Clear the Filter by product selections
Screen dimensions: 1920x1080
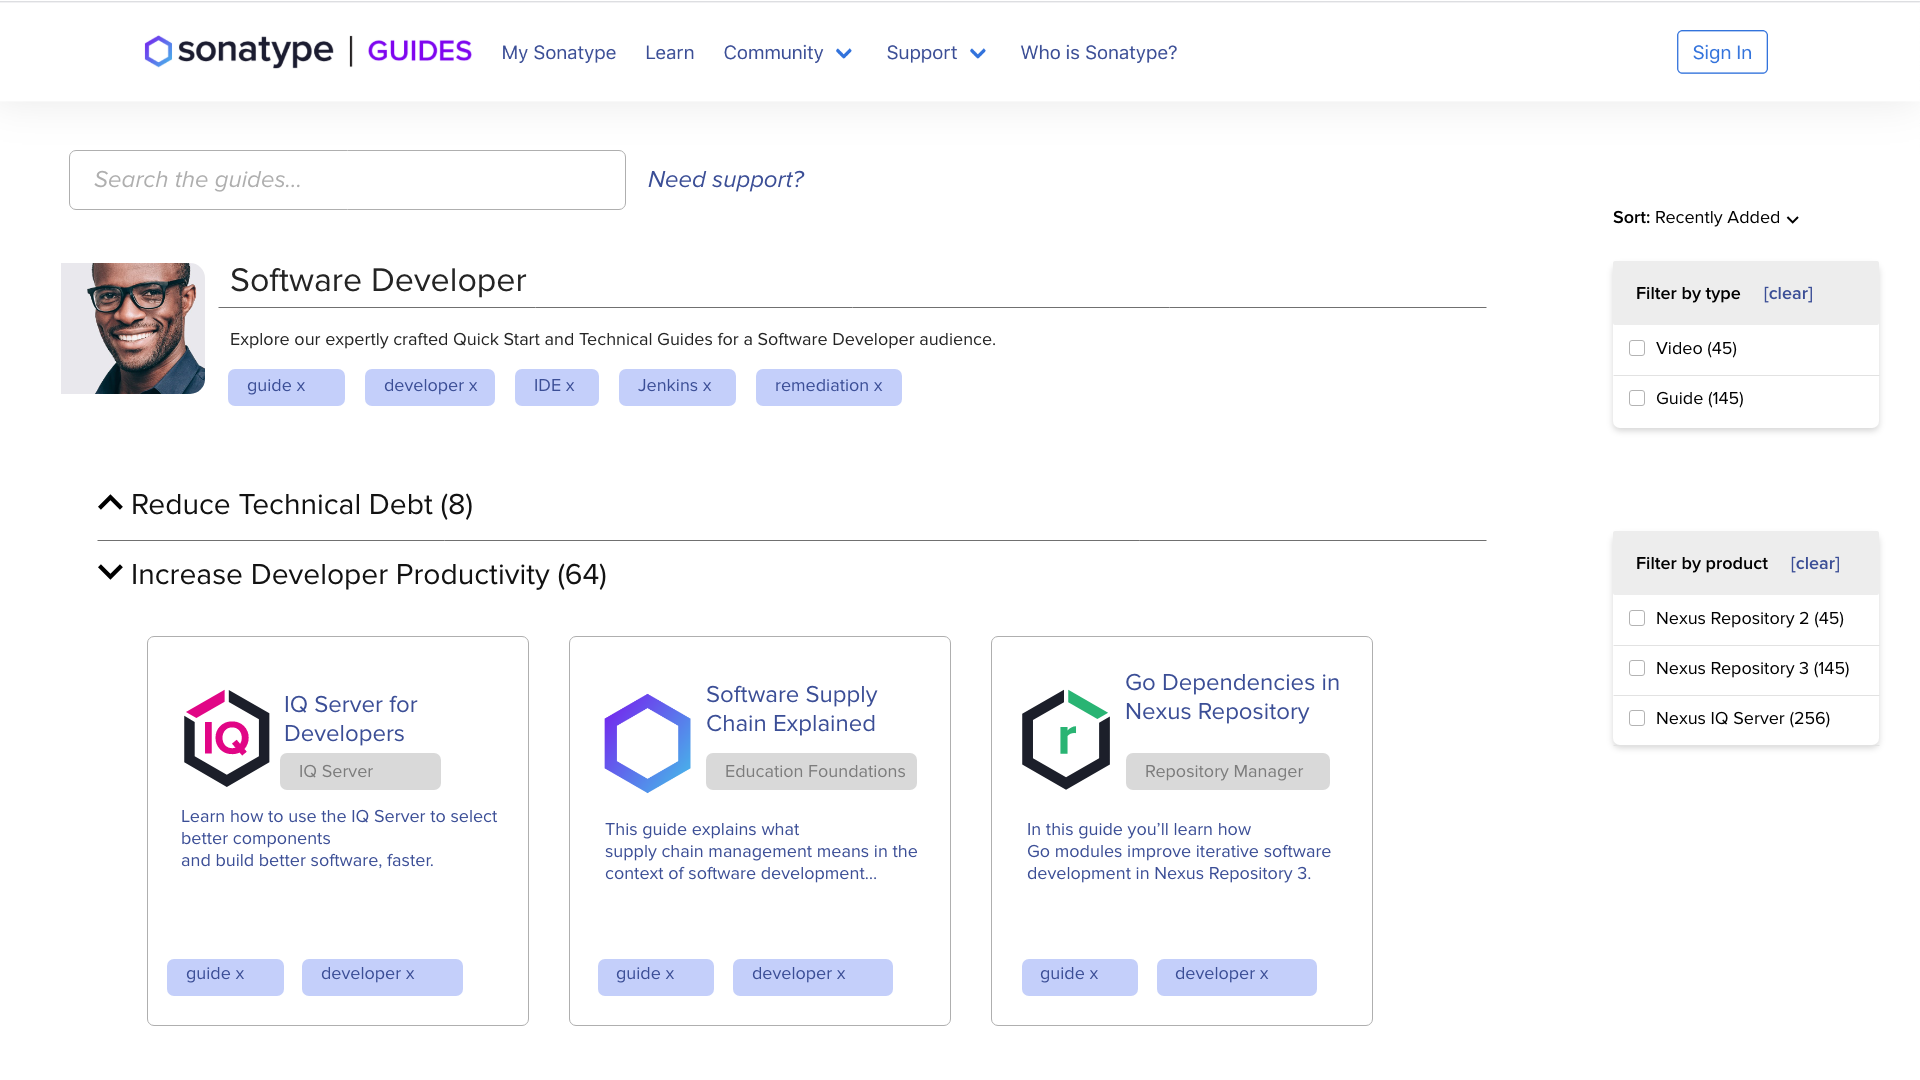coord(1815,563)
